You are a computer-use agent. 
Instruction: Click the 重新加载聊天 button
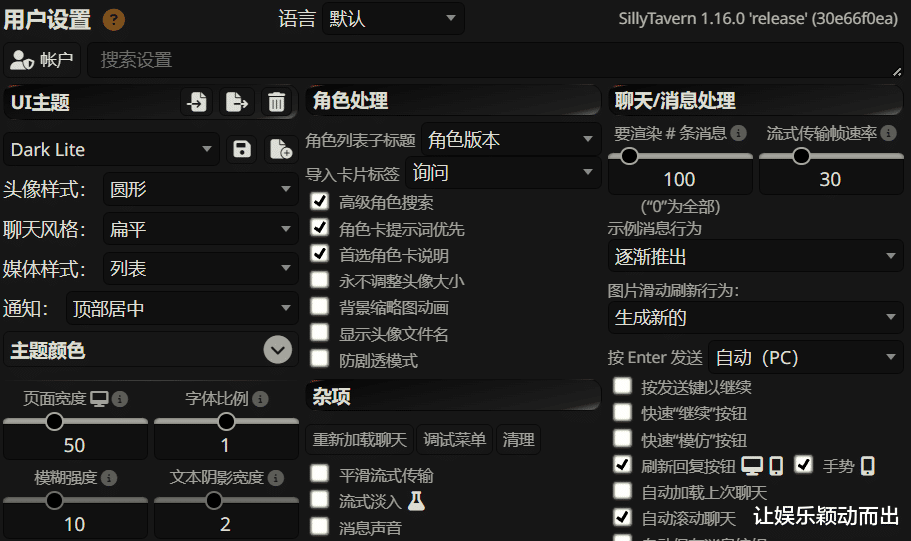point(360,439)
